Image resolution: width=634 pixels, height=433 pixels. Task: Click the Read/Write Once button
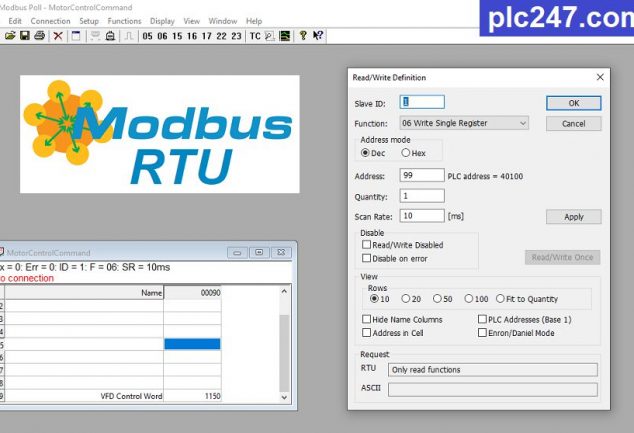pos(562,257)
